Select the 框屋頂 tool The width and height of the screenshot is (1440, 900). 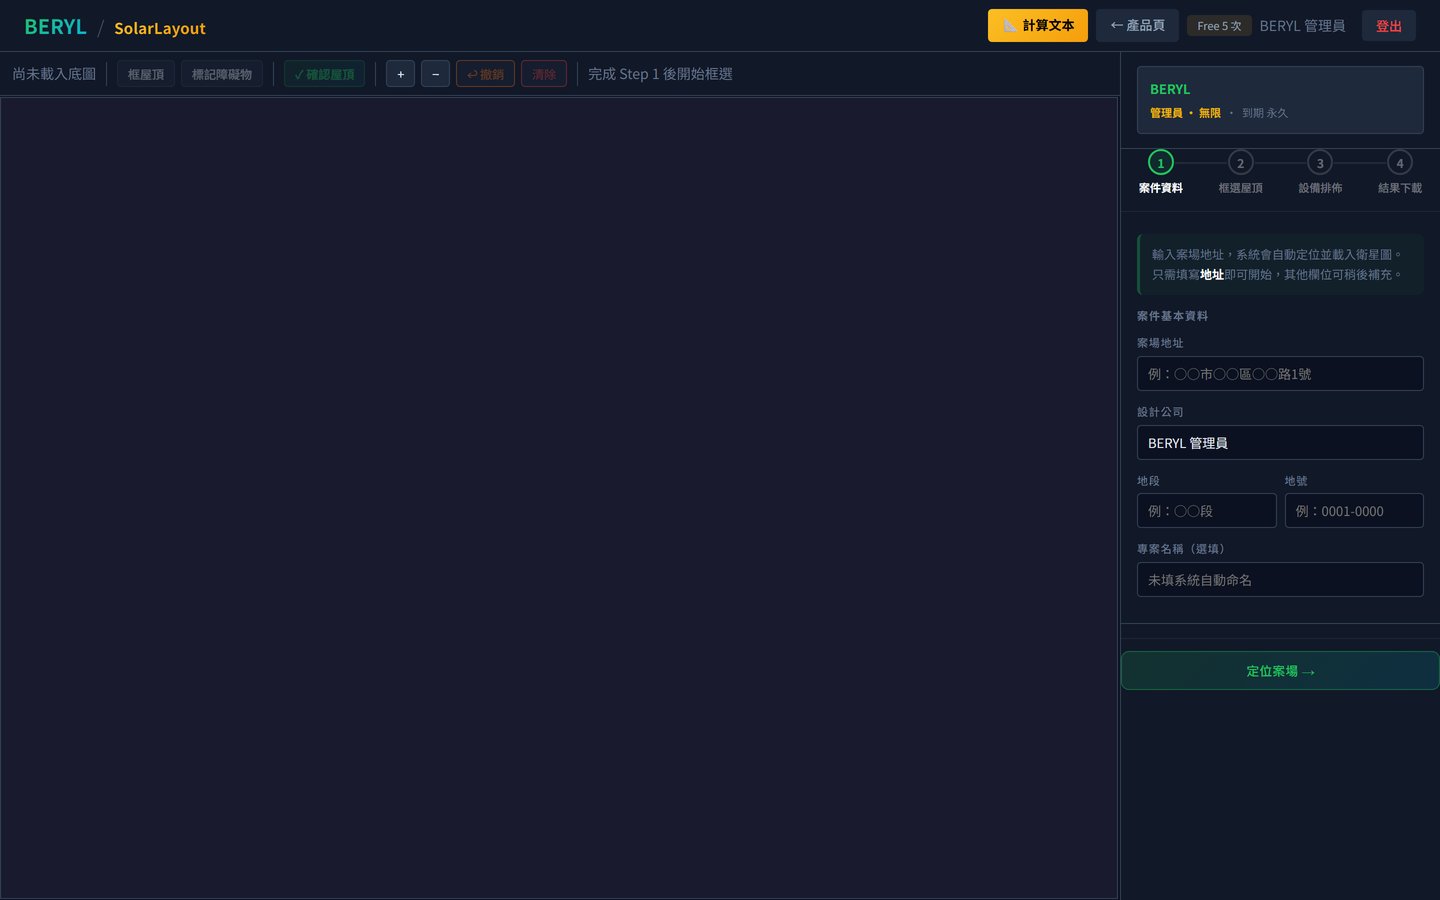pos(146,74)
